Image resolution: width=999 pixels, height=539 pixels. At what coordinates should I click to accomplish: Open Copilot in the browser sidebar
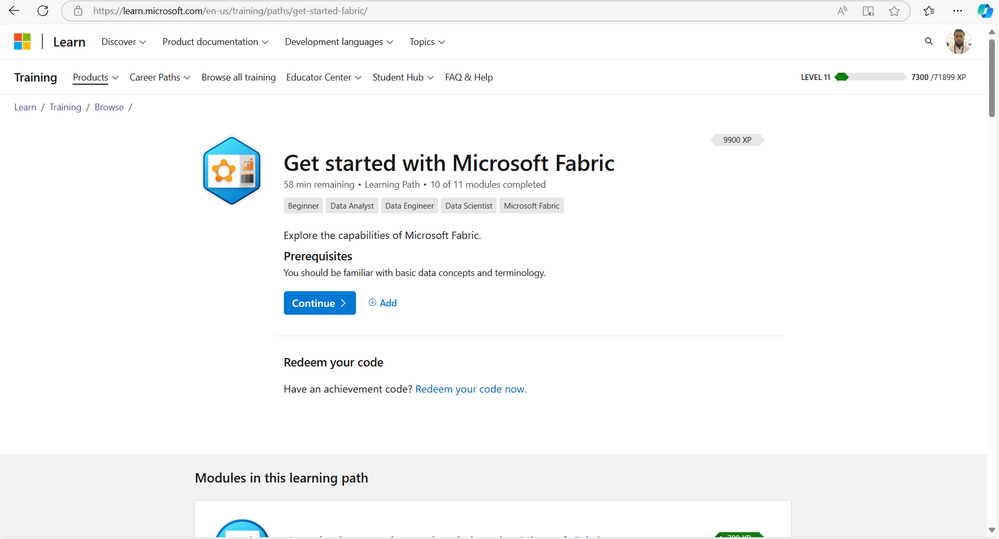tap(984, 11)
